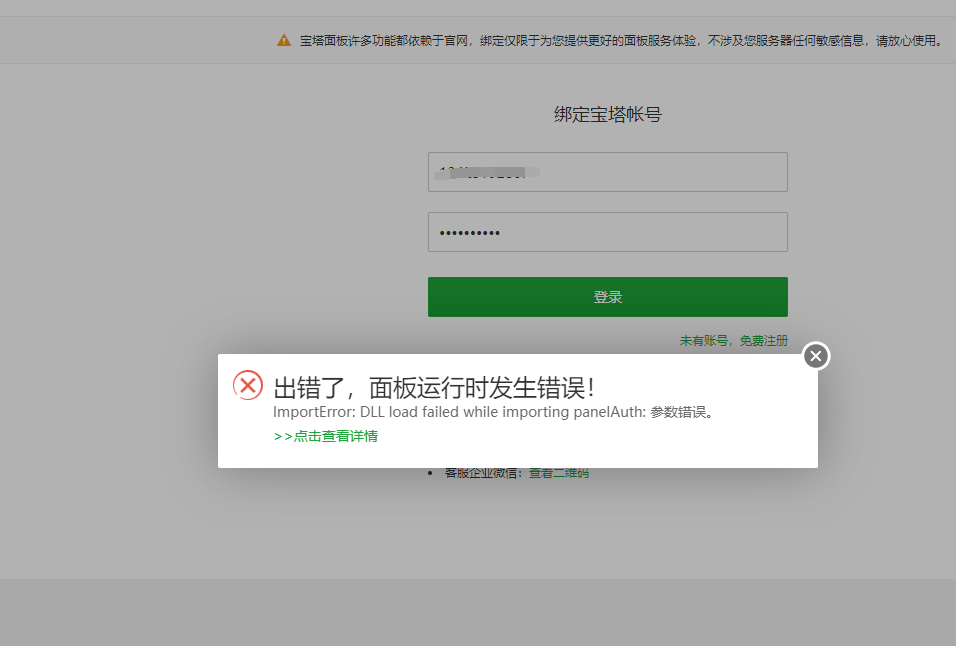Close the error dialog with X button
The height and width of the screenshot is (646, 956).
pyautogui.click(x=816, y=356)
